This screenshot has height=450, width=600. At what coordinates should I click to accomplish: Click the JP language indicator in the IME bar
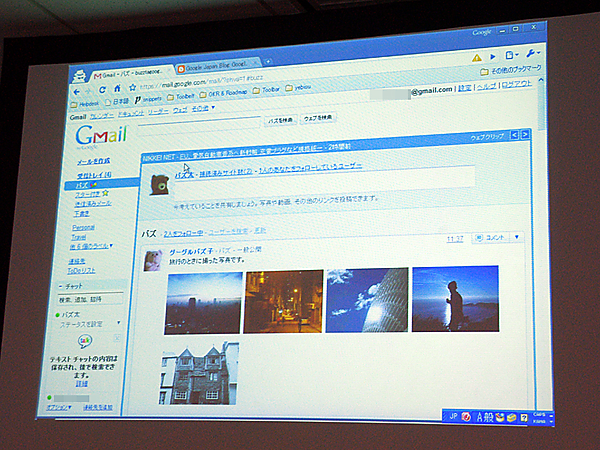point(451,414)
